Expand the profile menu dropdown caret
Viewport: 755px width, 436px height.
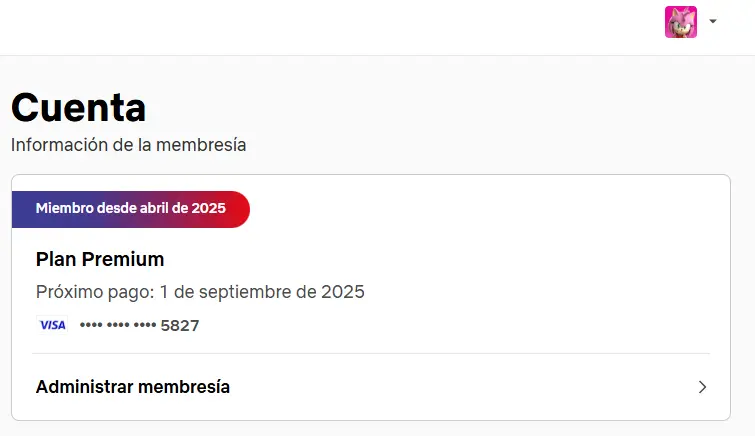pyautogui.click(x=713, y=21)
